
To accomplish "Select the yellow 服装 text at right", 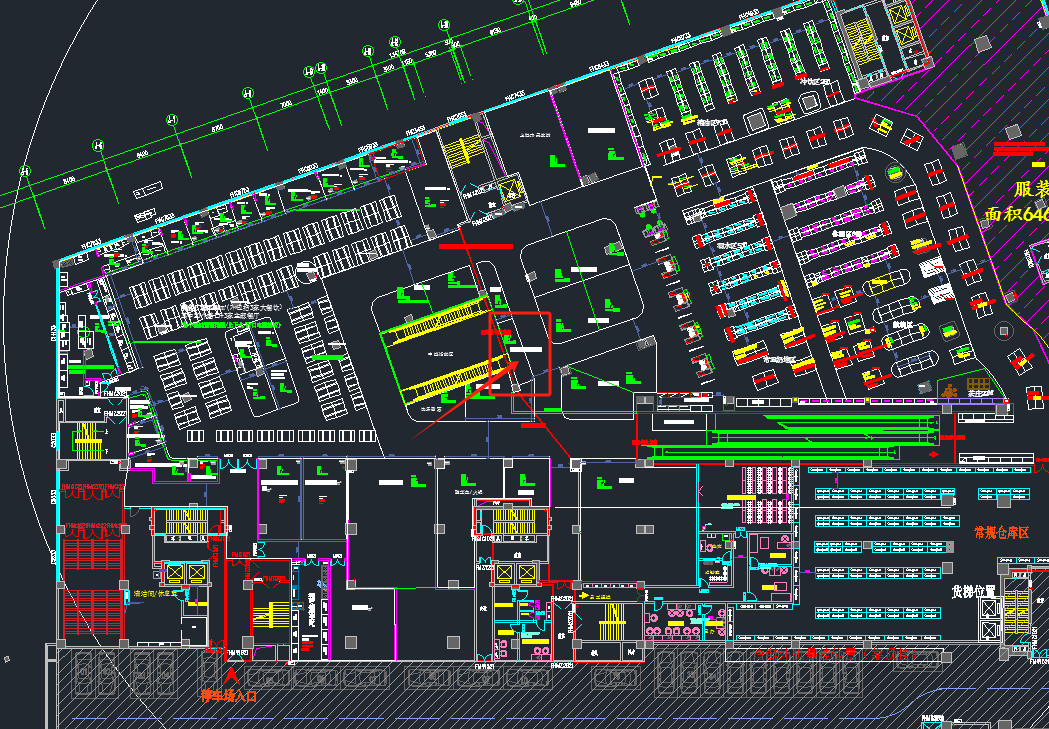I will 1031,190.
